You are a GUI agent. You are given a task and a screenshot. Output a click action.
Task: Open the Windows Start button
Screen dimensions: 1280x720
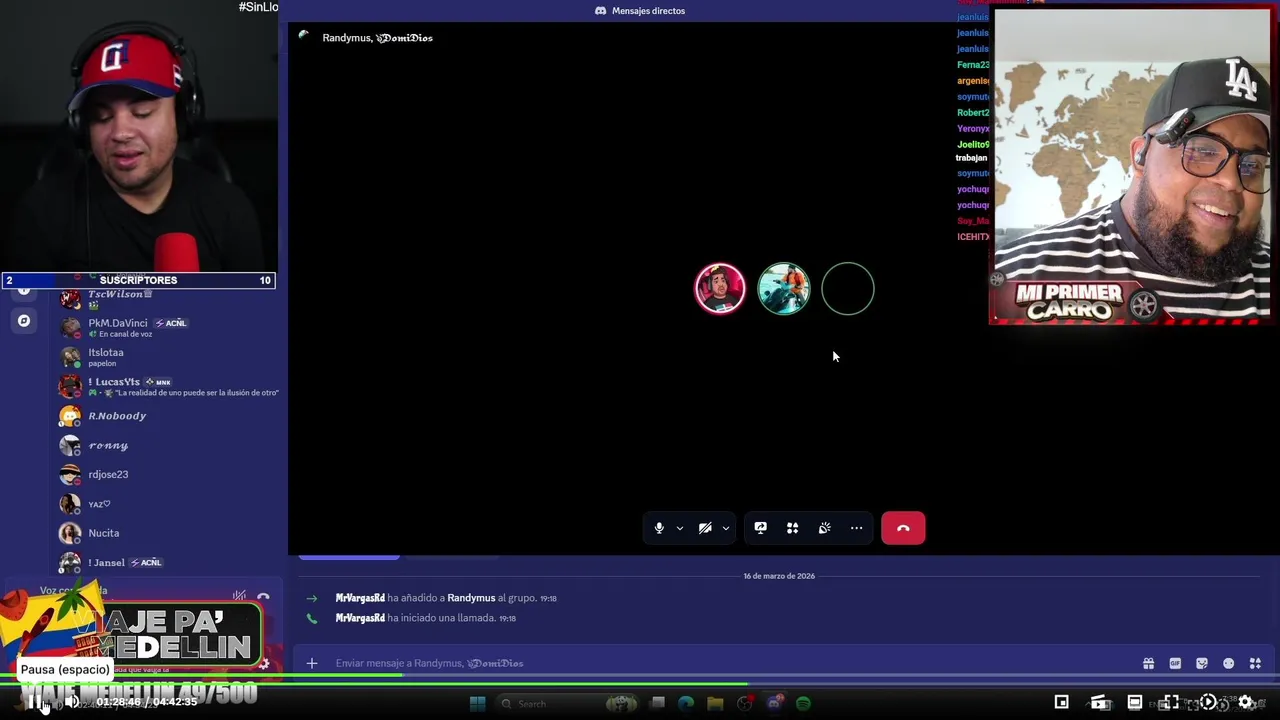477,704
